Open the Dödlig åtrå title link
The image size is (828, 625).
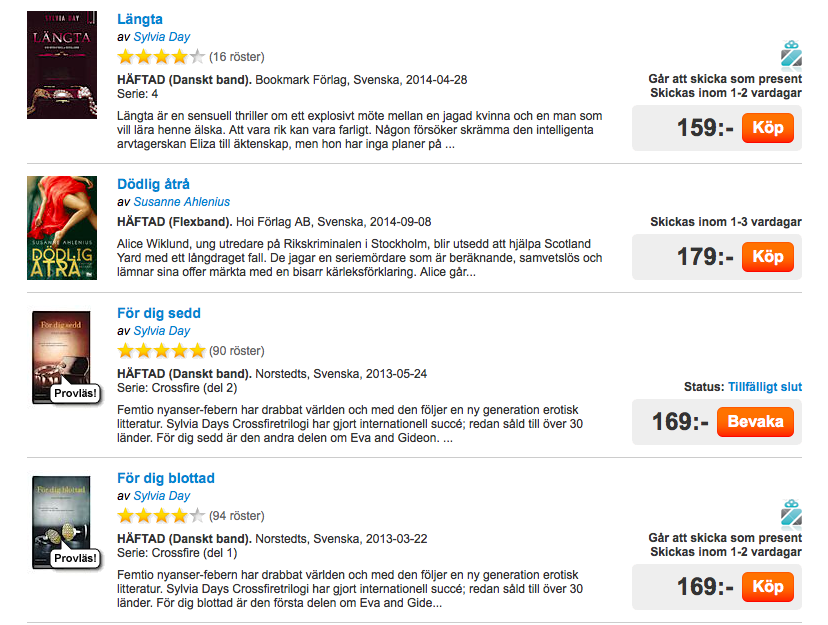coord(153,184)
